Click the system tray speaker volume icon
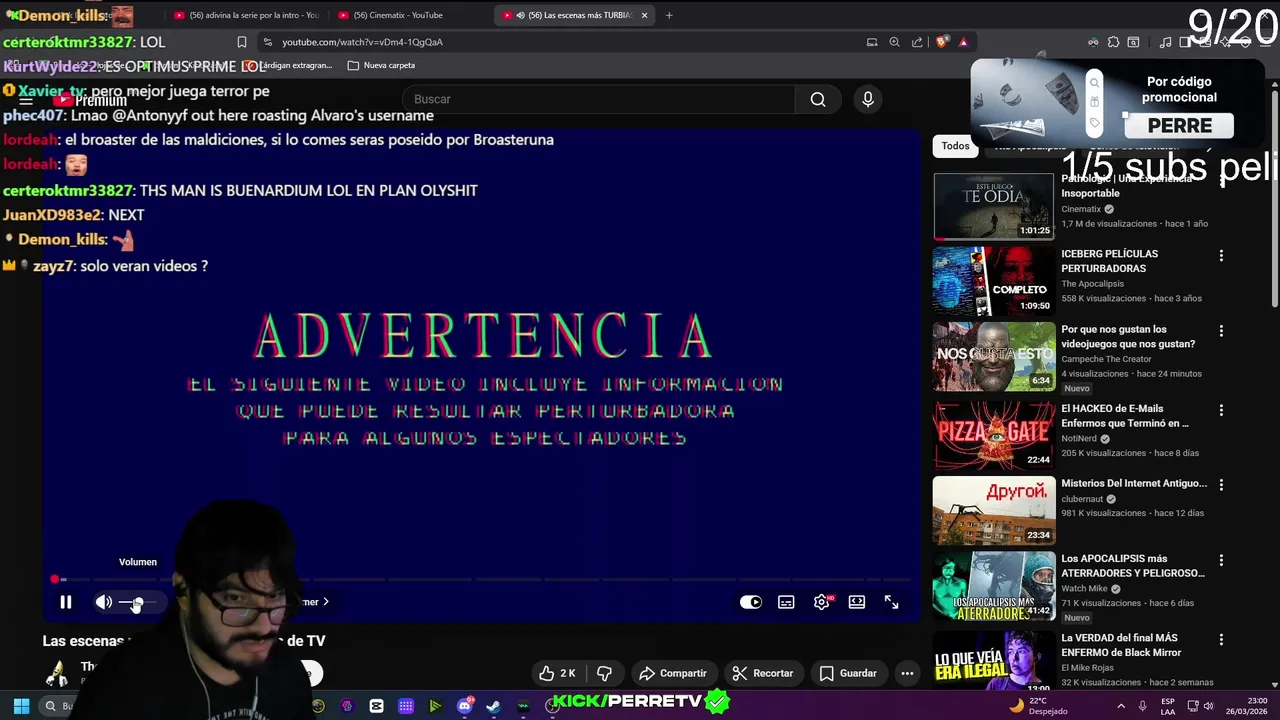Image resolution: width=1280 pixels, height=720 pixels. pyautogui.click(x=1208, y=706)
